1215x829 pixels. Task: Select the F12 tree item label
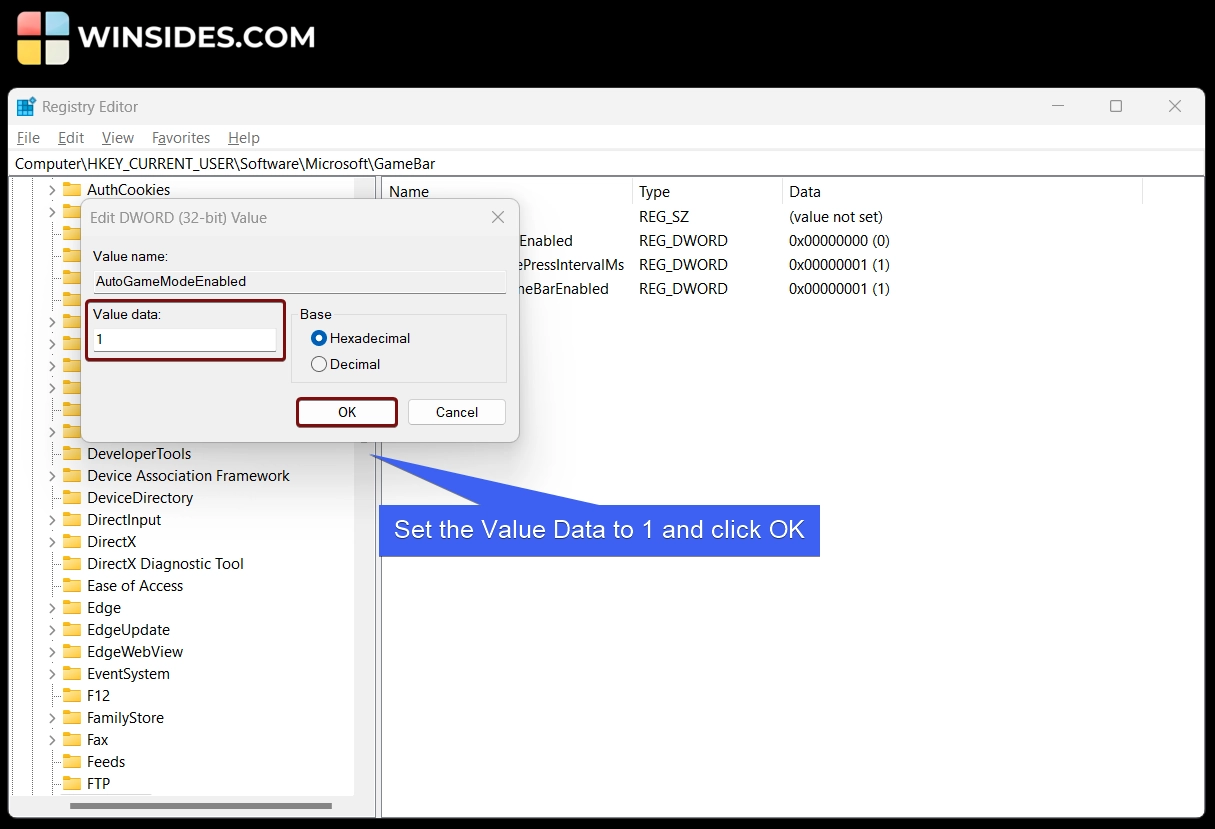(98, 695)
